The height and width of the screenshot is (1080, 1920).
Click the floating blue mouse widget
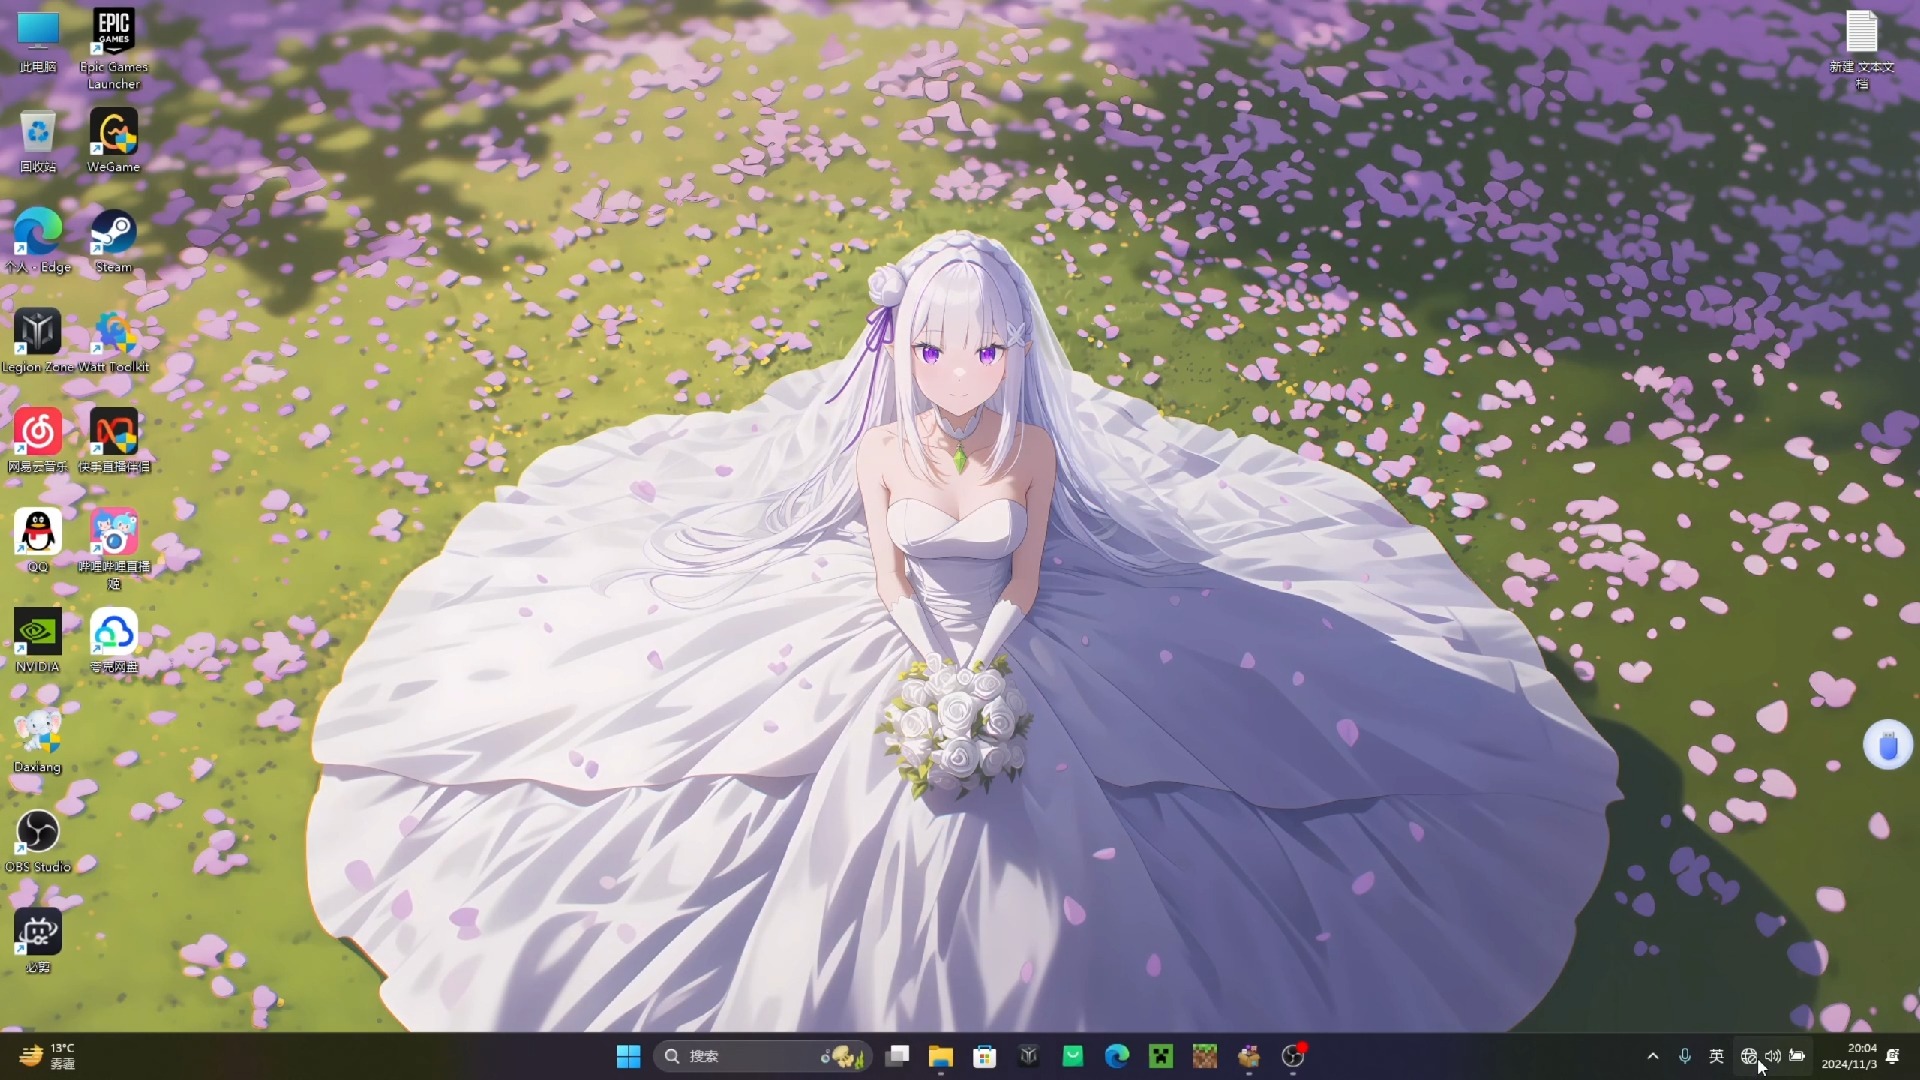coord(1888,746)
